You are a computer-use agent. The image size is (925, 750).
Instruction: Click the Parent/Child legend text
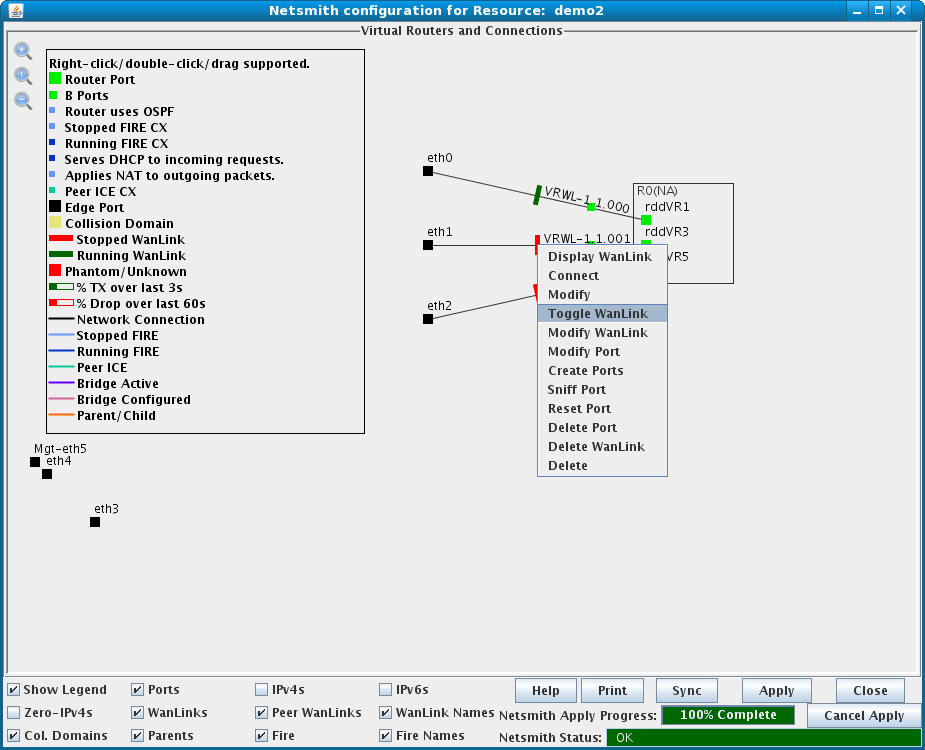[x=117, y=415]
